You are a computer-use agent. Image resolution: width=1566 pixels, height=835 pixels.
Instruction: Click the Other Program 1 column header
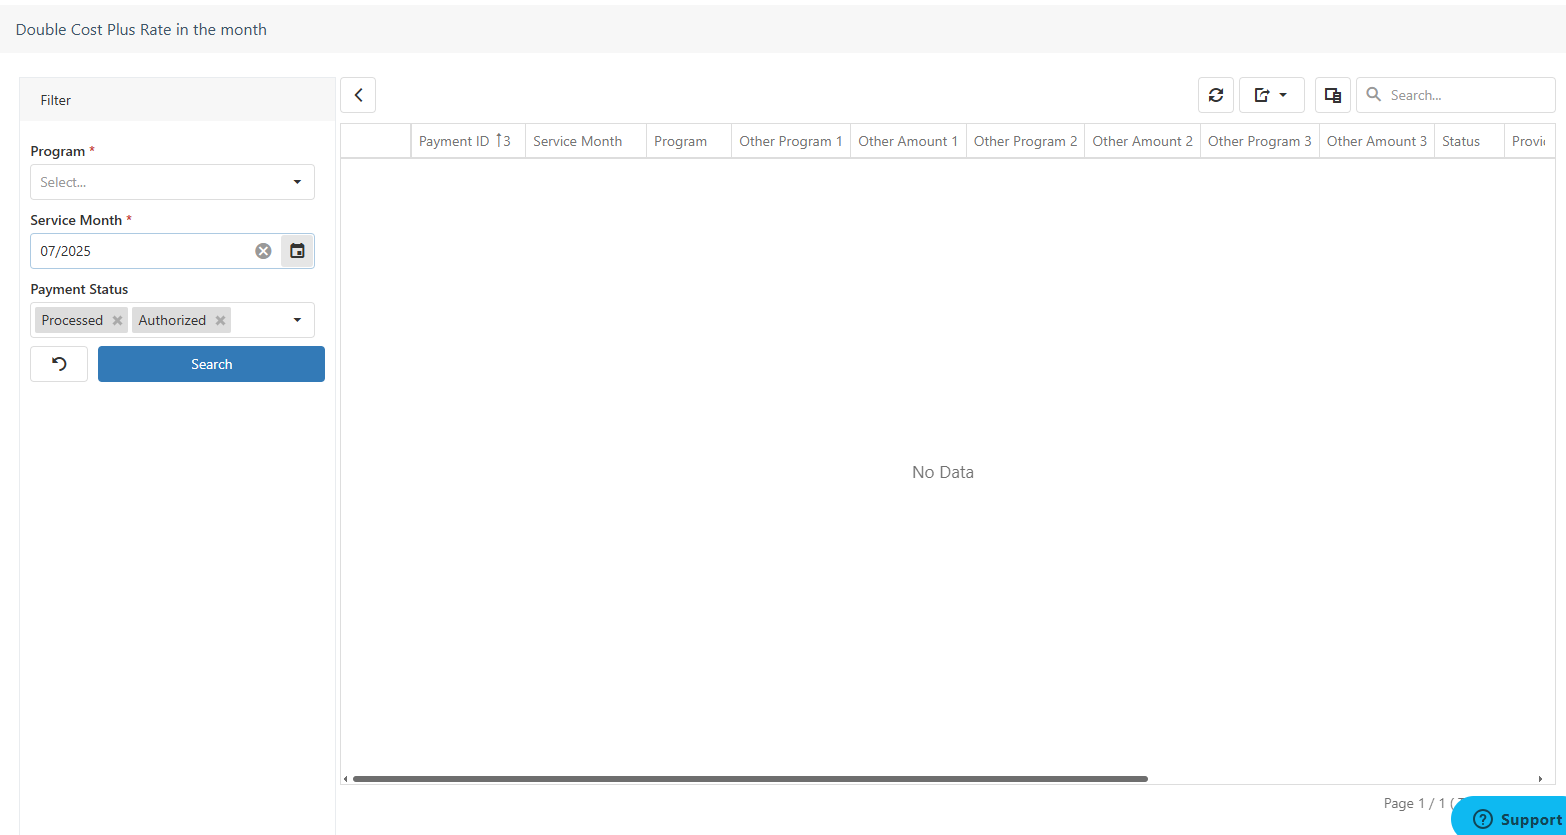coord(790,141)
